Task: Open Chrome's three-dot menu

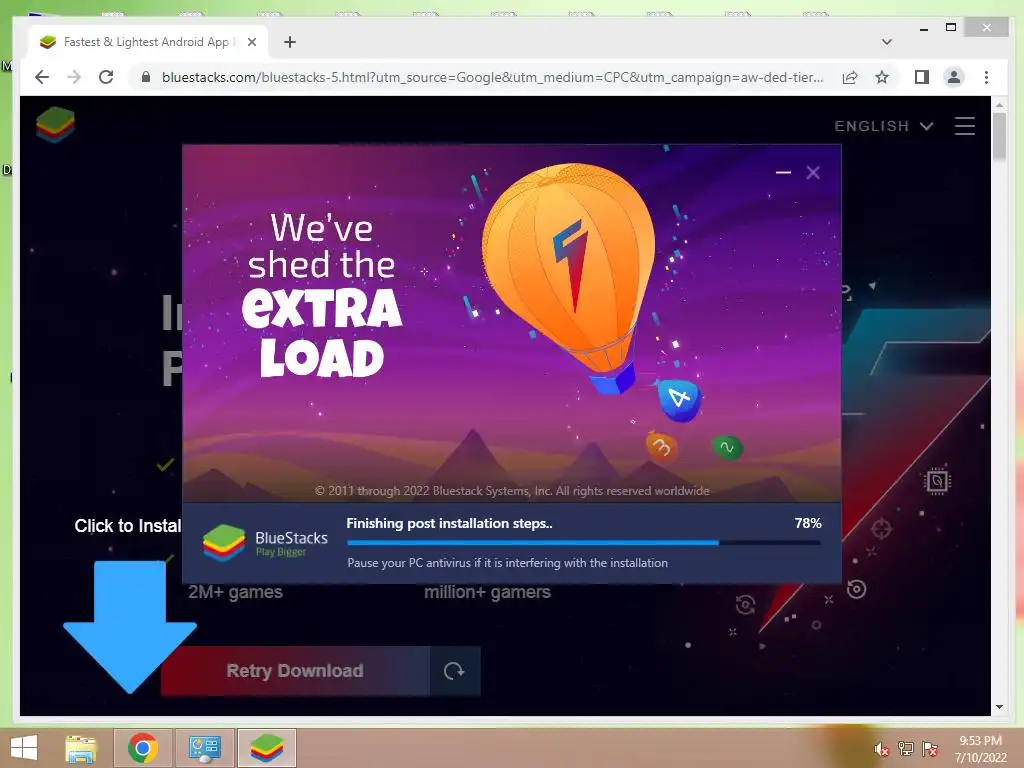Action: [x=986, y=77]
